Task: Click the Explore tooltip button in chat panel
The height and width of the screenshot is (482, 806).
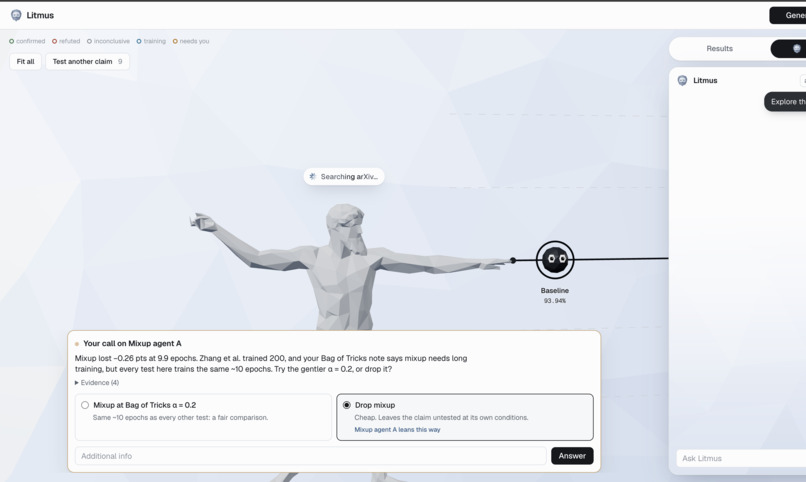Action: (x=785, y=102)
